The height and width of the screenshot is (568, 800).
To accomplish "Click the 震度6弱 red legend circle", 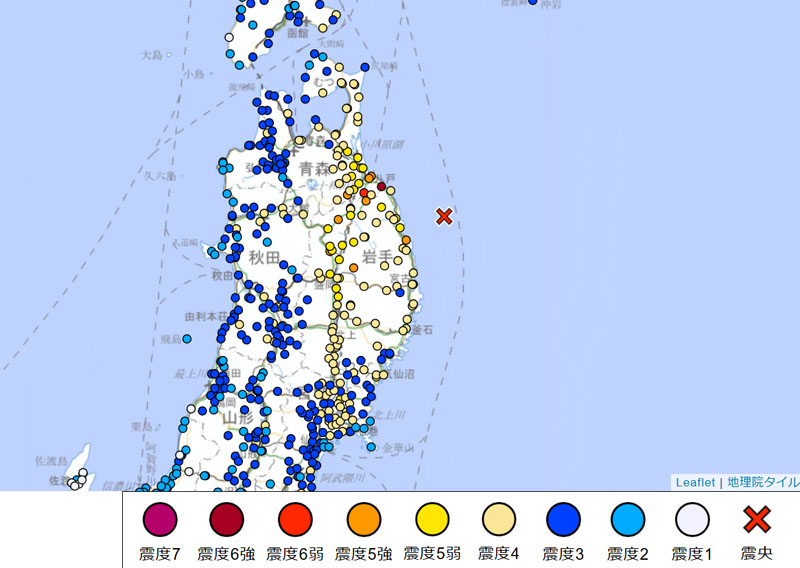I will 295,520.
